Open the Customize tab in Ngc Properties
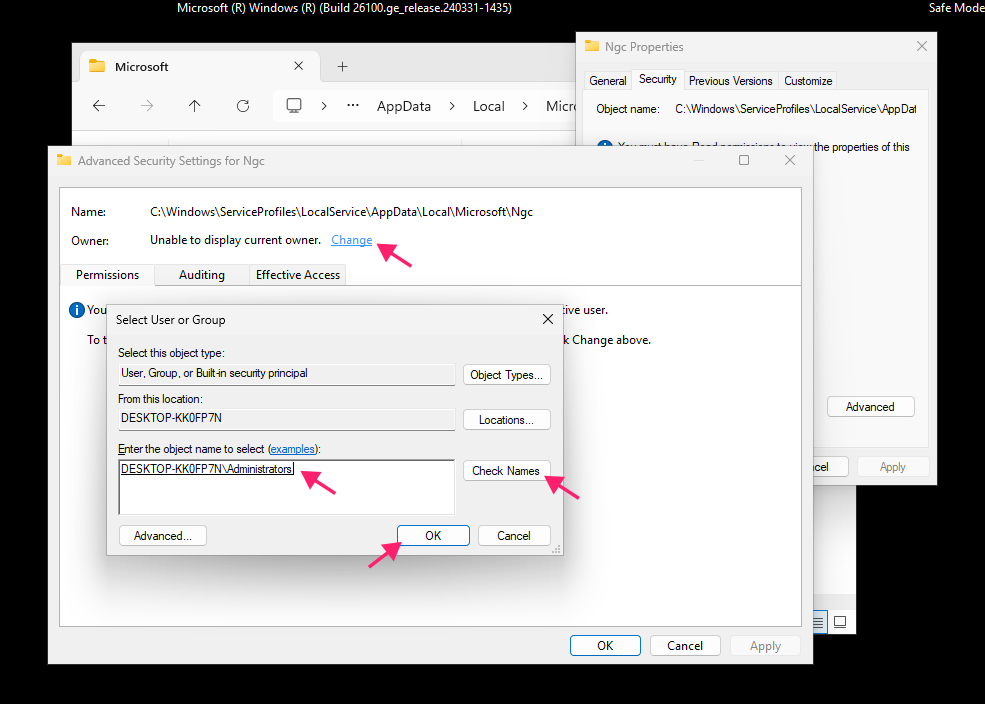The width and height of the screenshot is (985, 704). (x=808, y=80)
